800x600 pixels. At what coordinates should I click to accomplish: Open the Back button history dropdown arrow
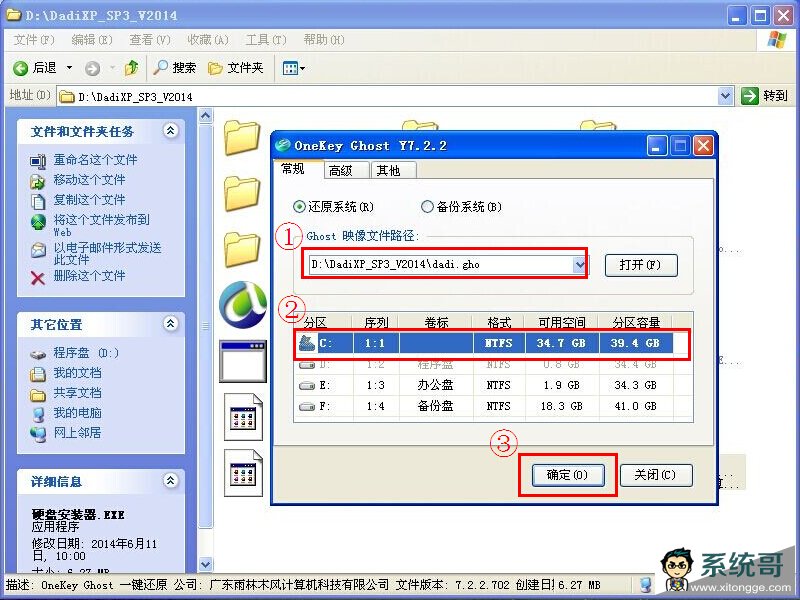[x=69, y=68]
